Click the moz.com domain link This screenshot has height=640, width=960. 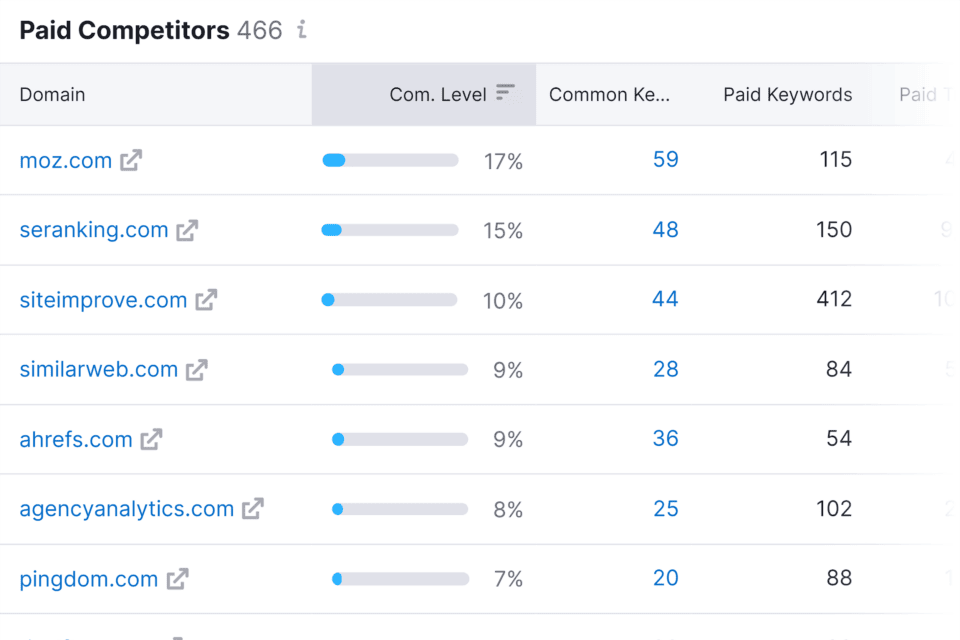[x=66, y=160]
